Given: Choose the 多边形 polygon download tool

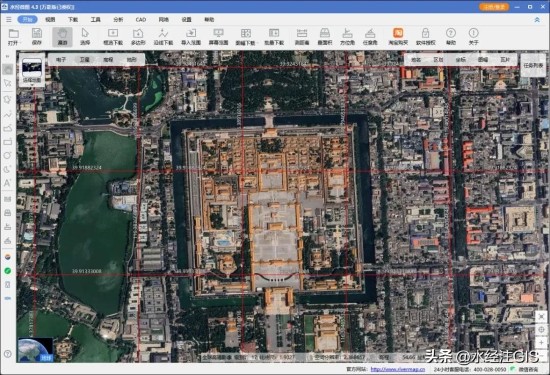Looking at the screenshot, I should [138, 36].
